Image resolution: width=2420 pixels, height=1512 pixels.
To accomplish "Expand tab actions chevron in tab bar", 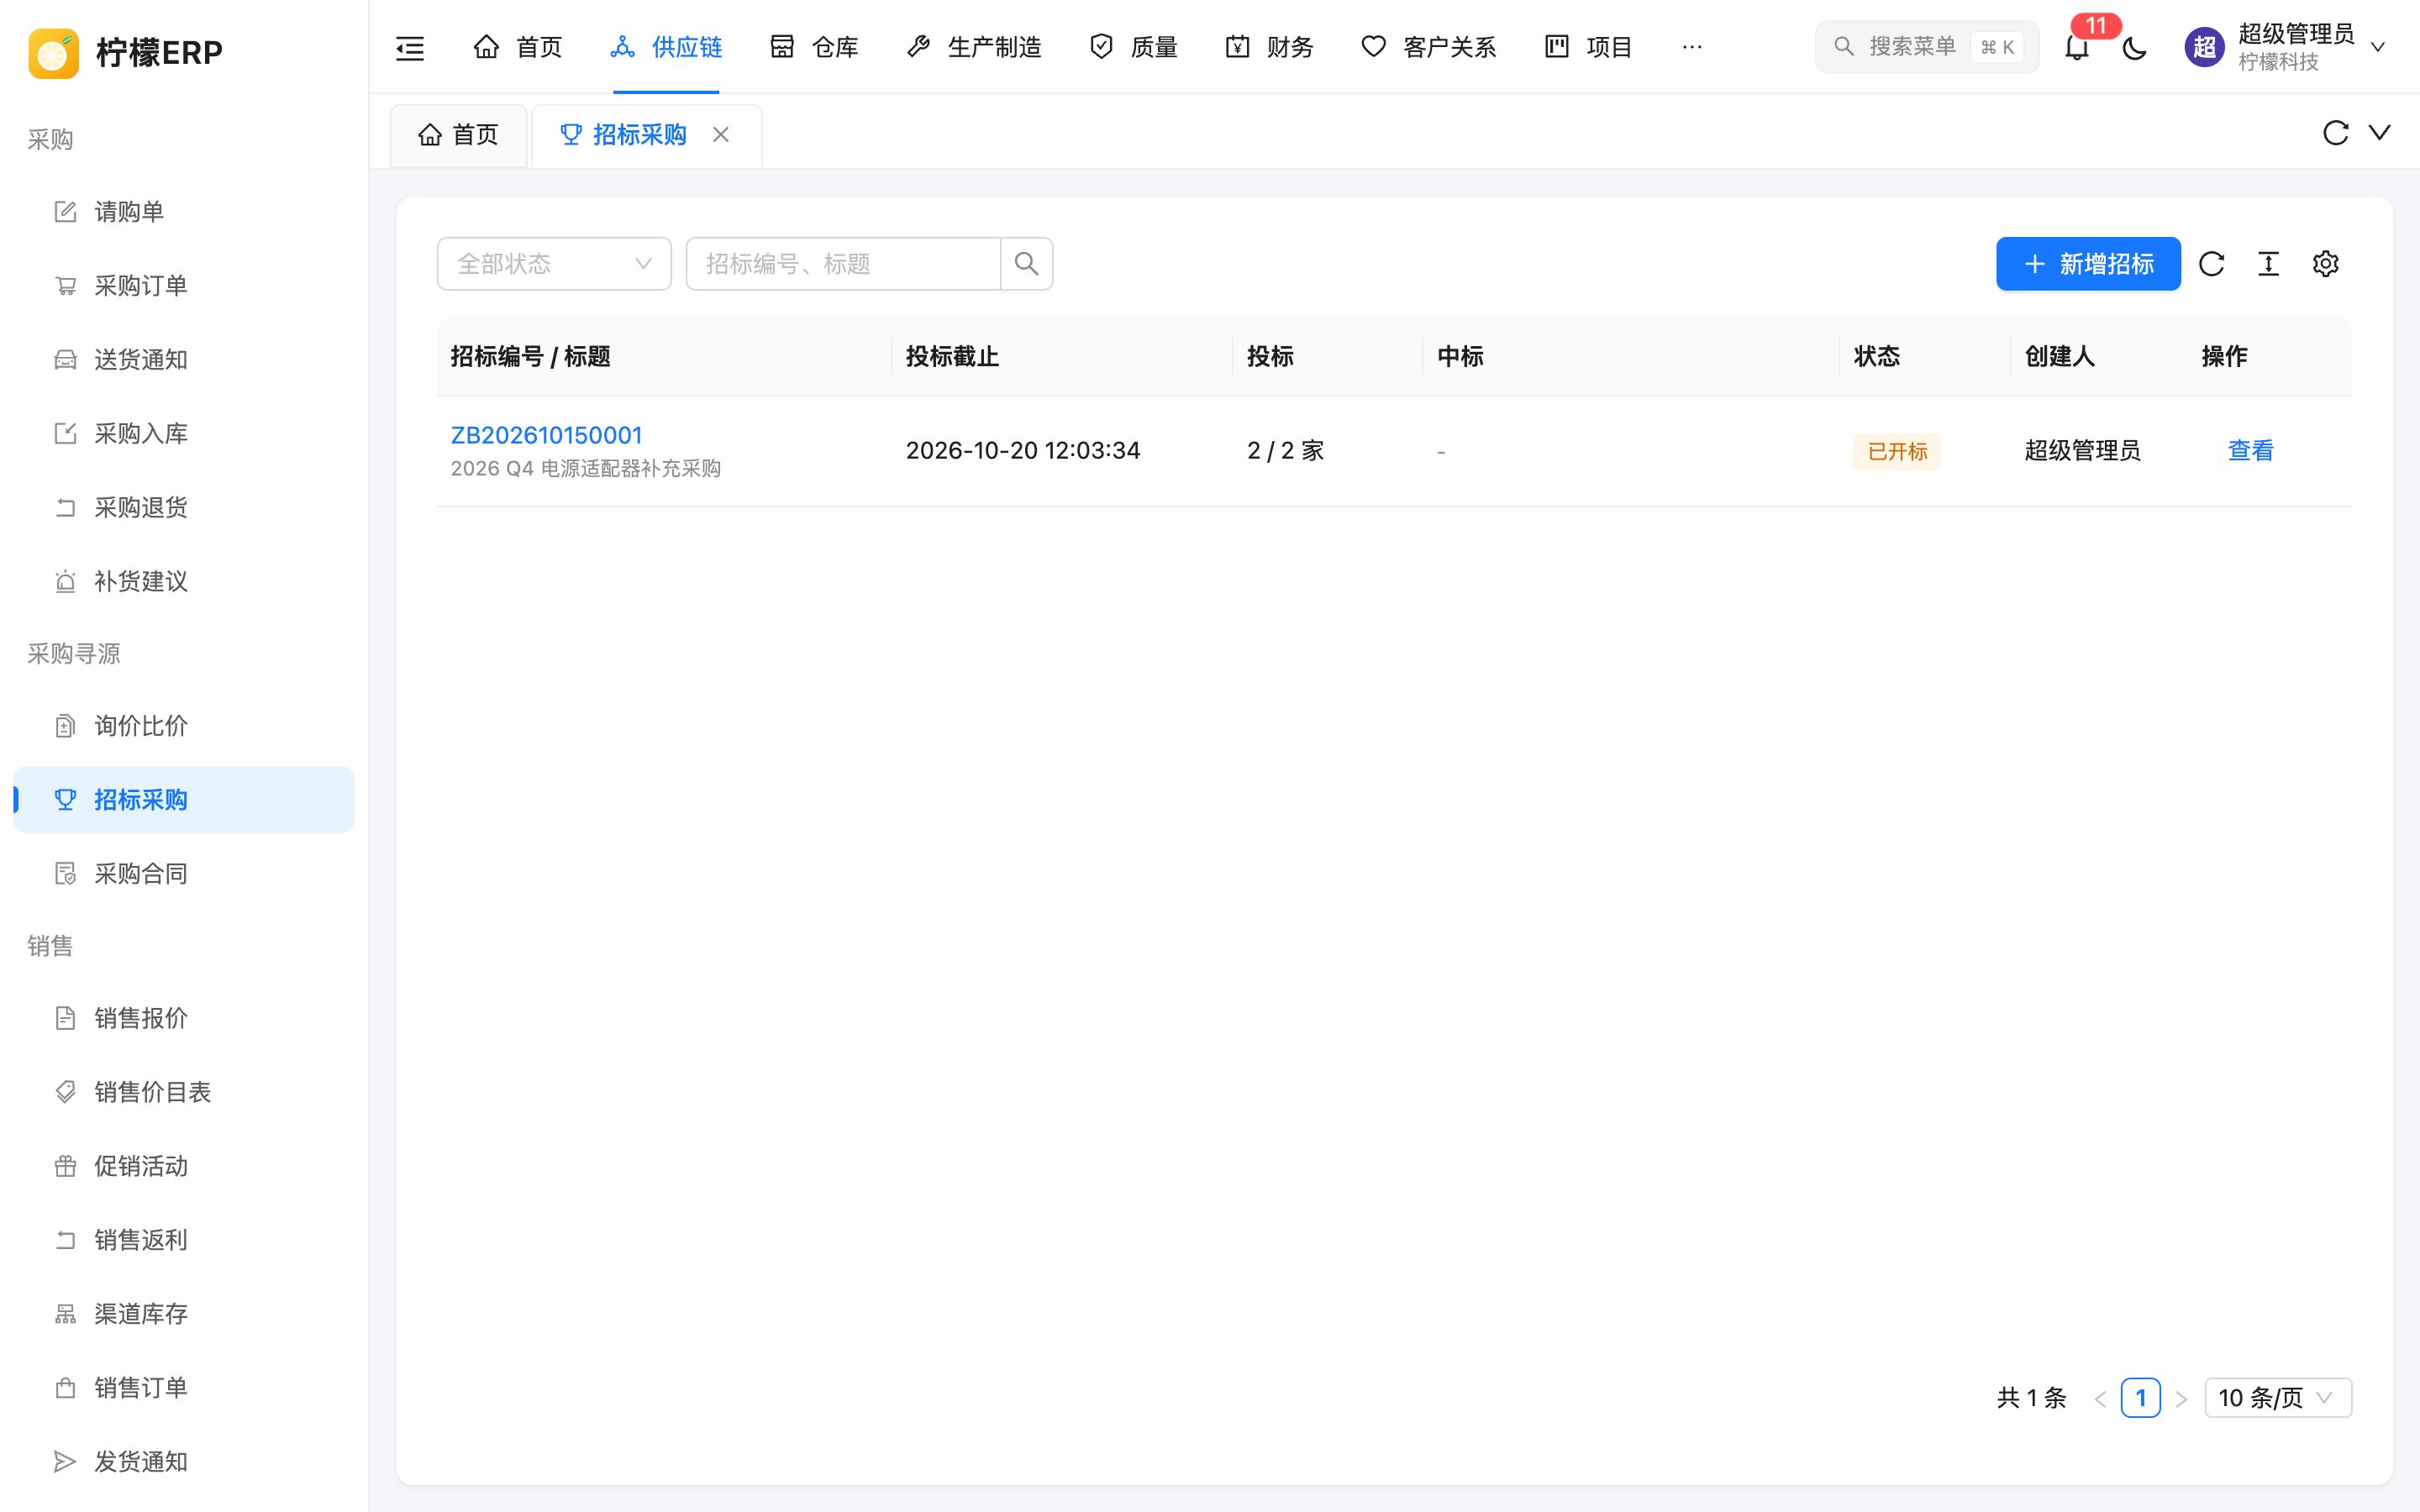I will 2379,133.
